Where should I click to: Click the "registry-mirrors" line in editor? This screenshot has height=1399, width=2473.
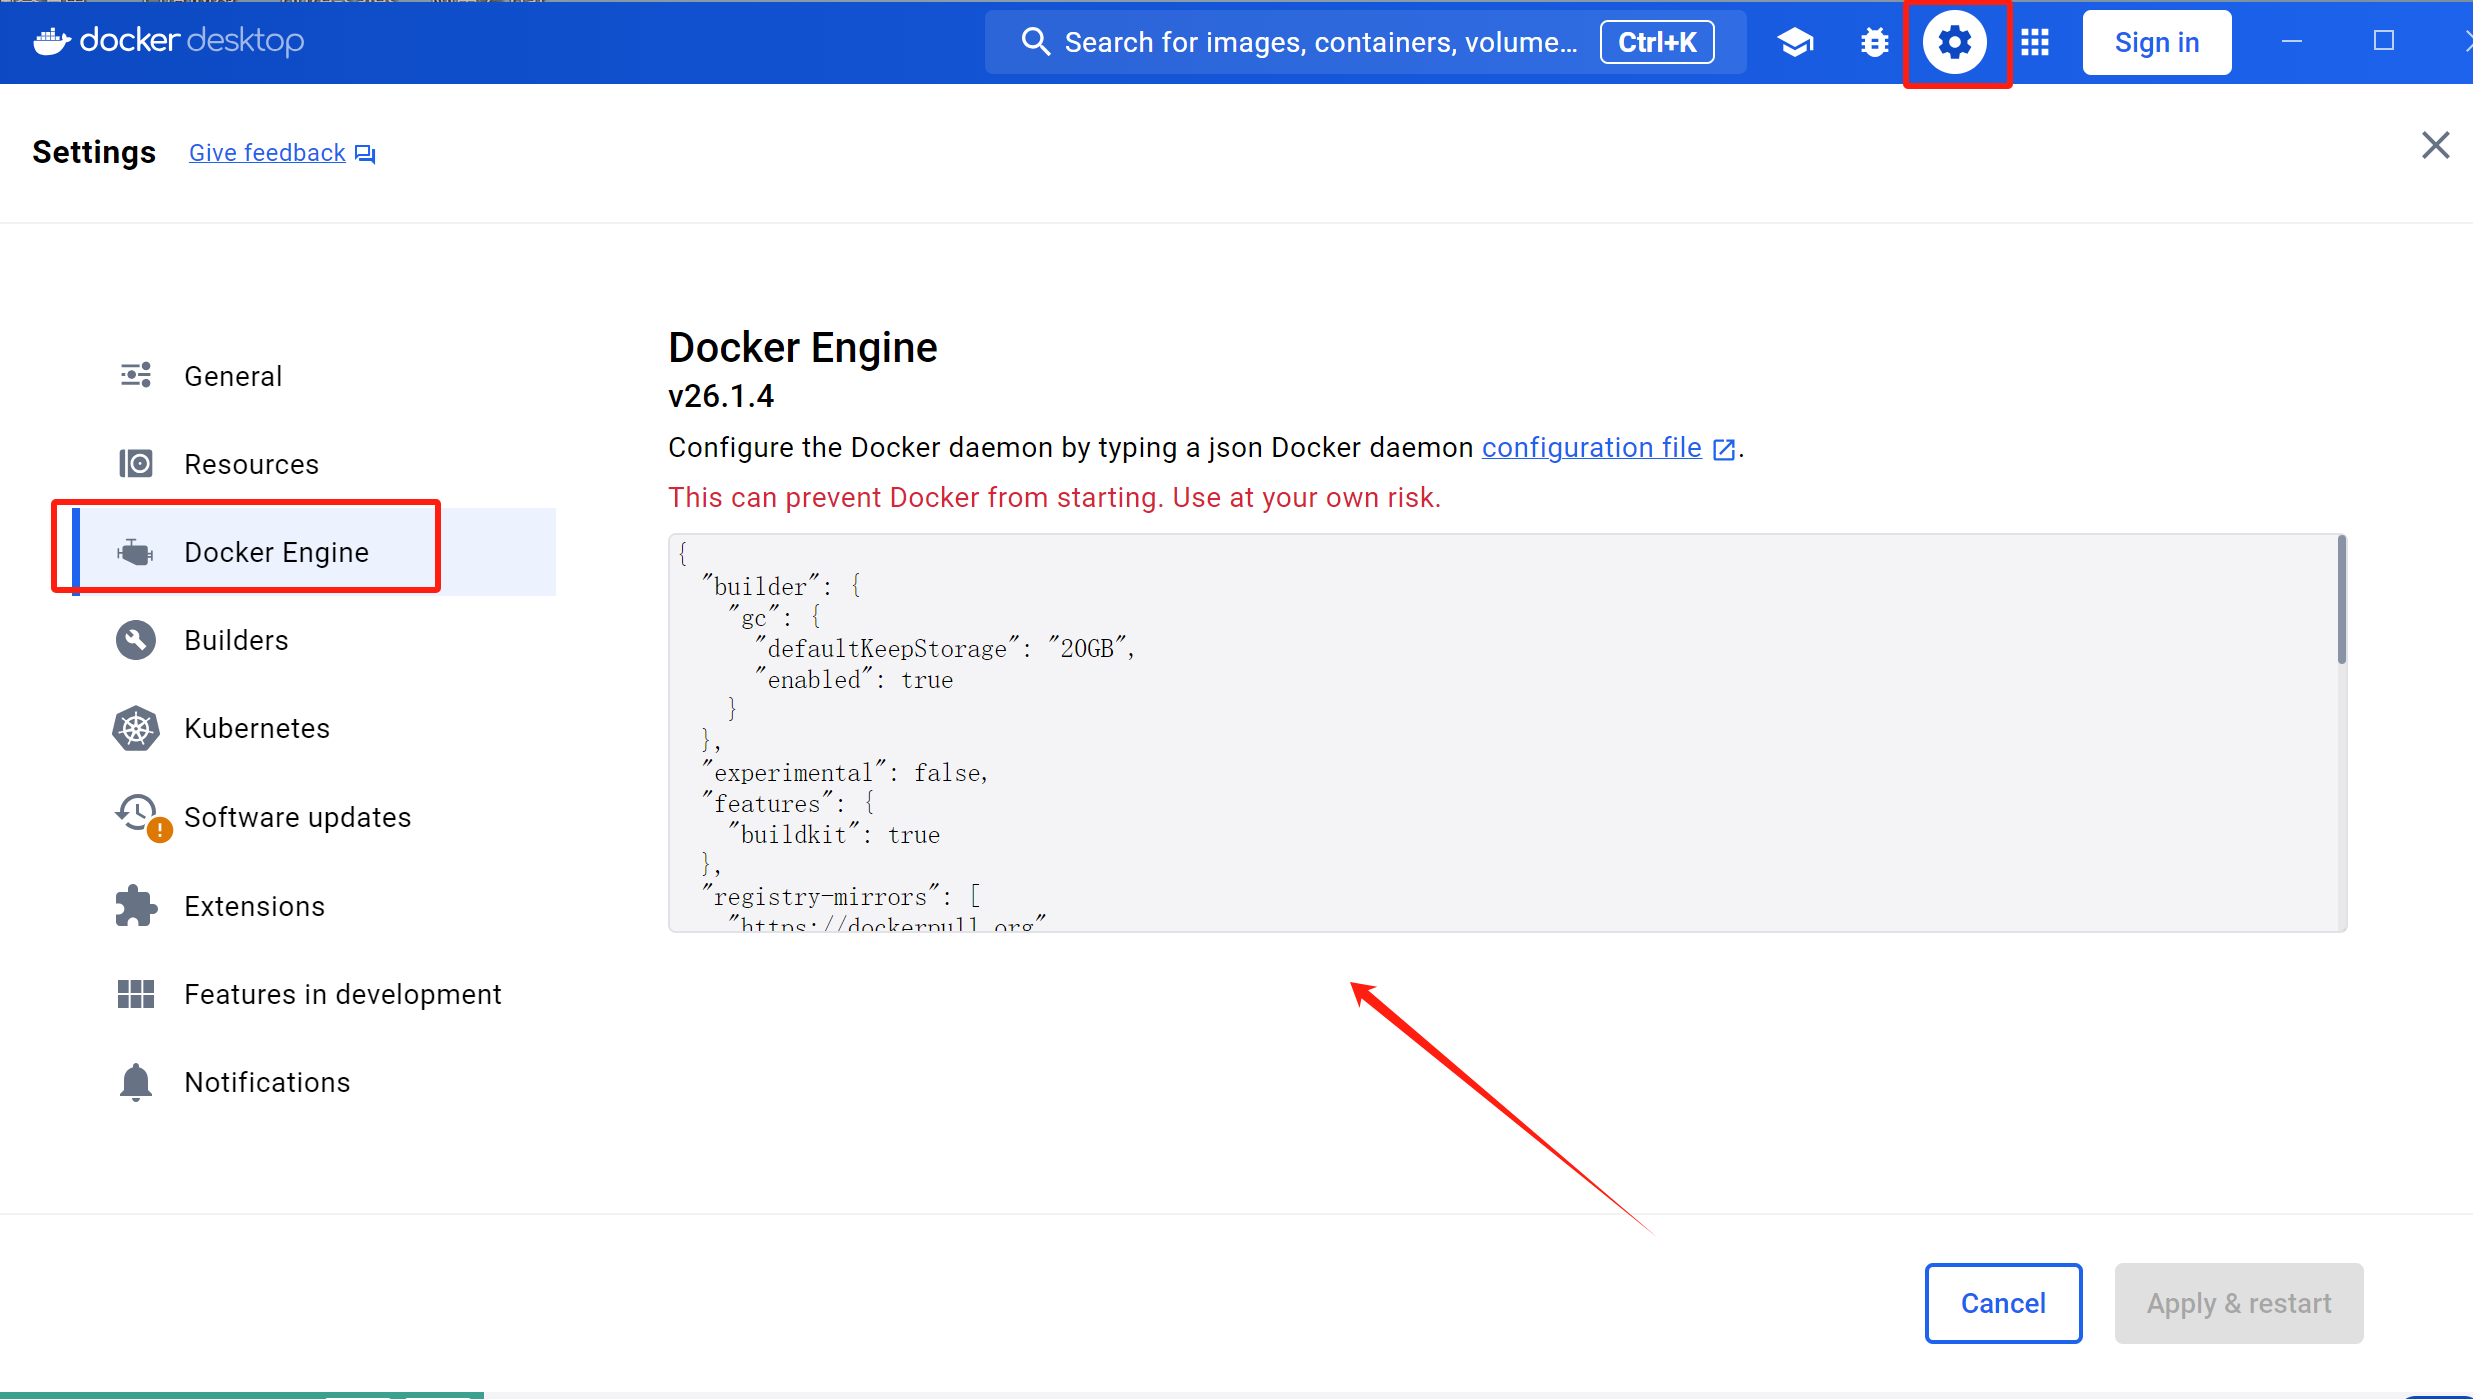[x=841, y=896]
